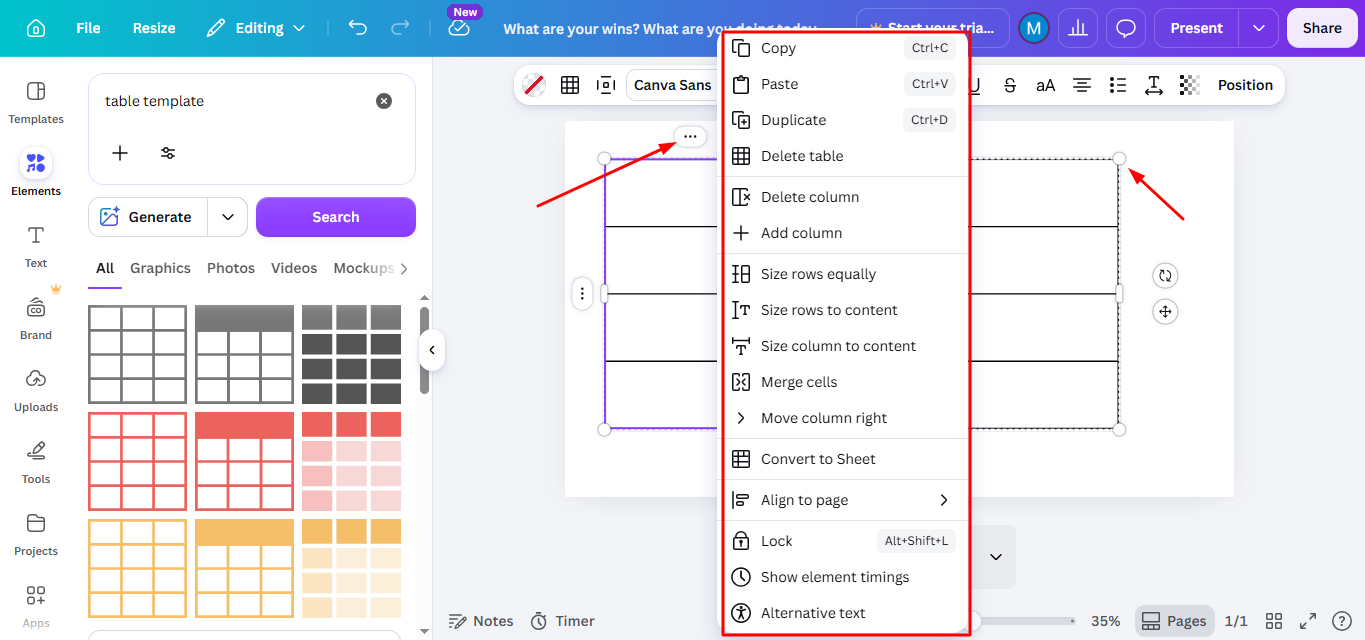Click the Position button

(x=1245, y=85)
